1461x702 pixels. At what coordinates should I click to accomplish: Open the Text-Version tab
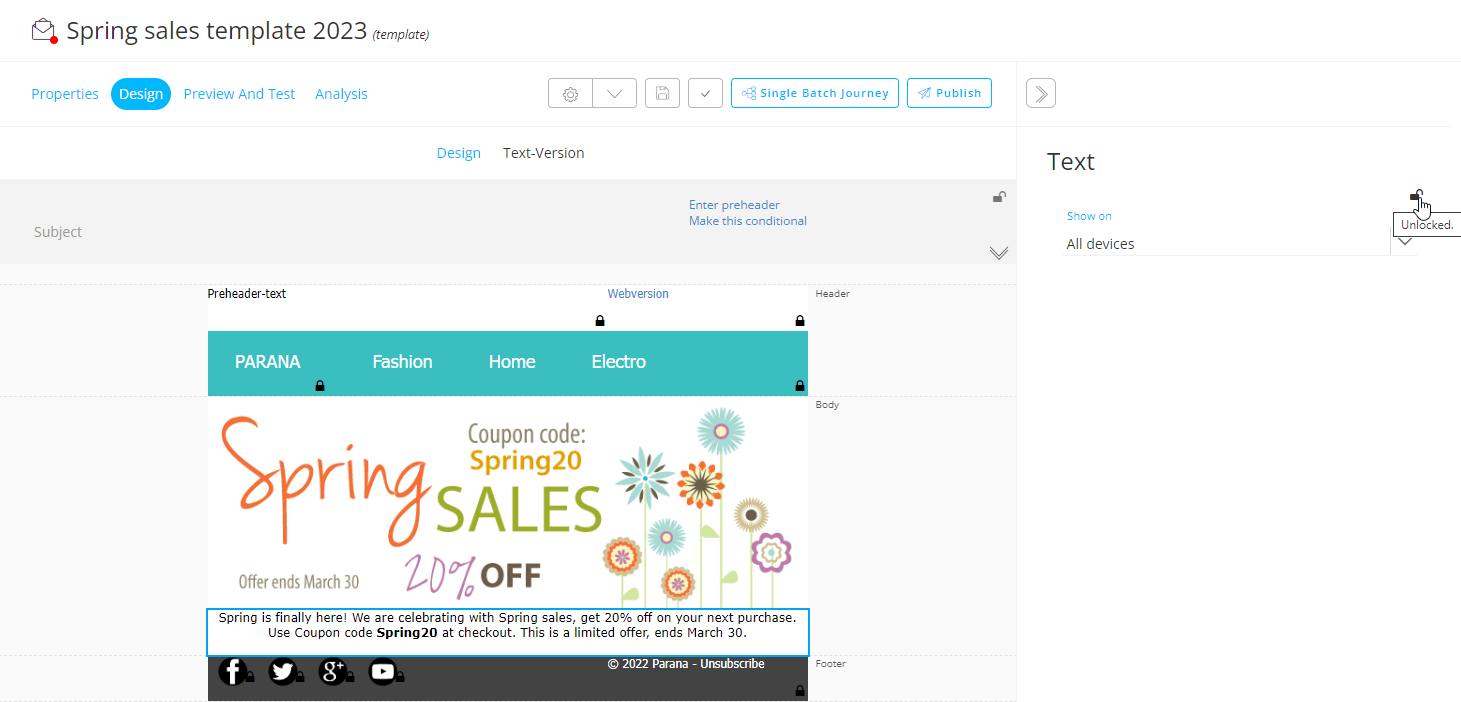pos(543,153)
